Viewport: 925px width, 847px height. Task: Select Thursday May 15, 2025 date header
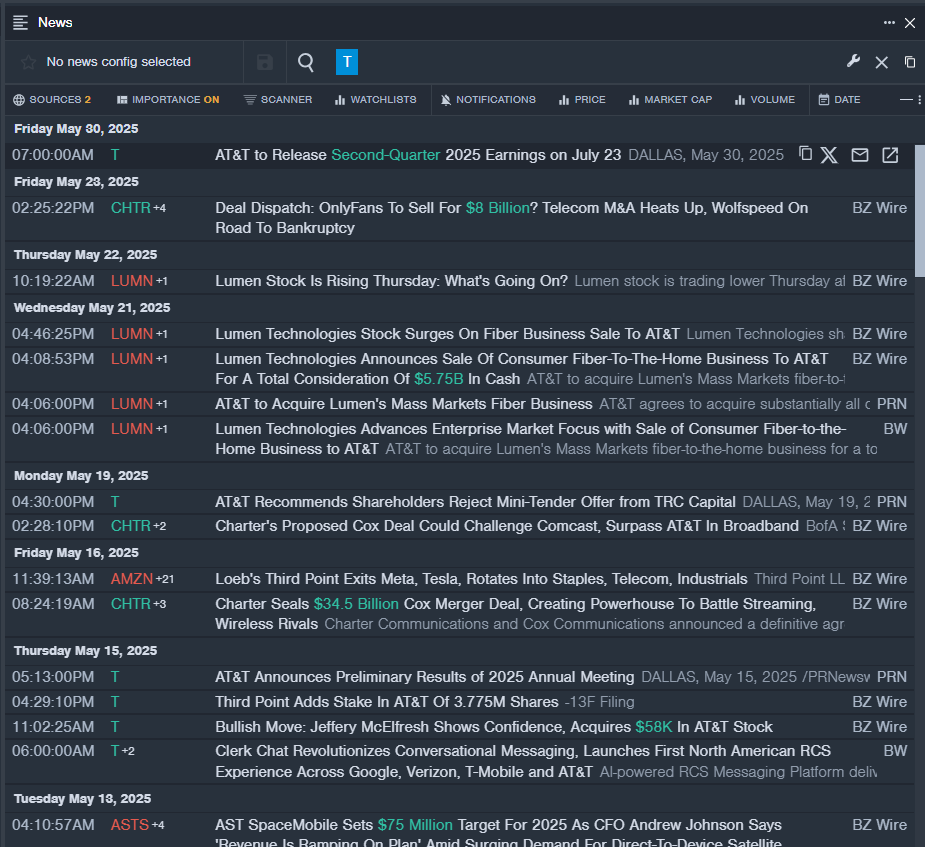point(86,651)
